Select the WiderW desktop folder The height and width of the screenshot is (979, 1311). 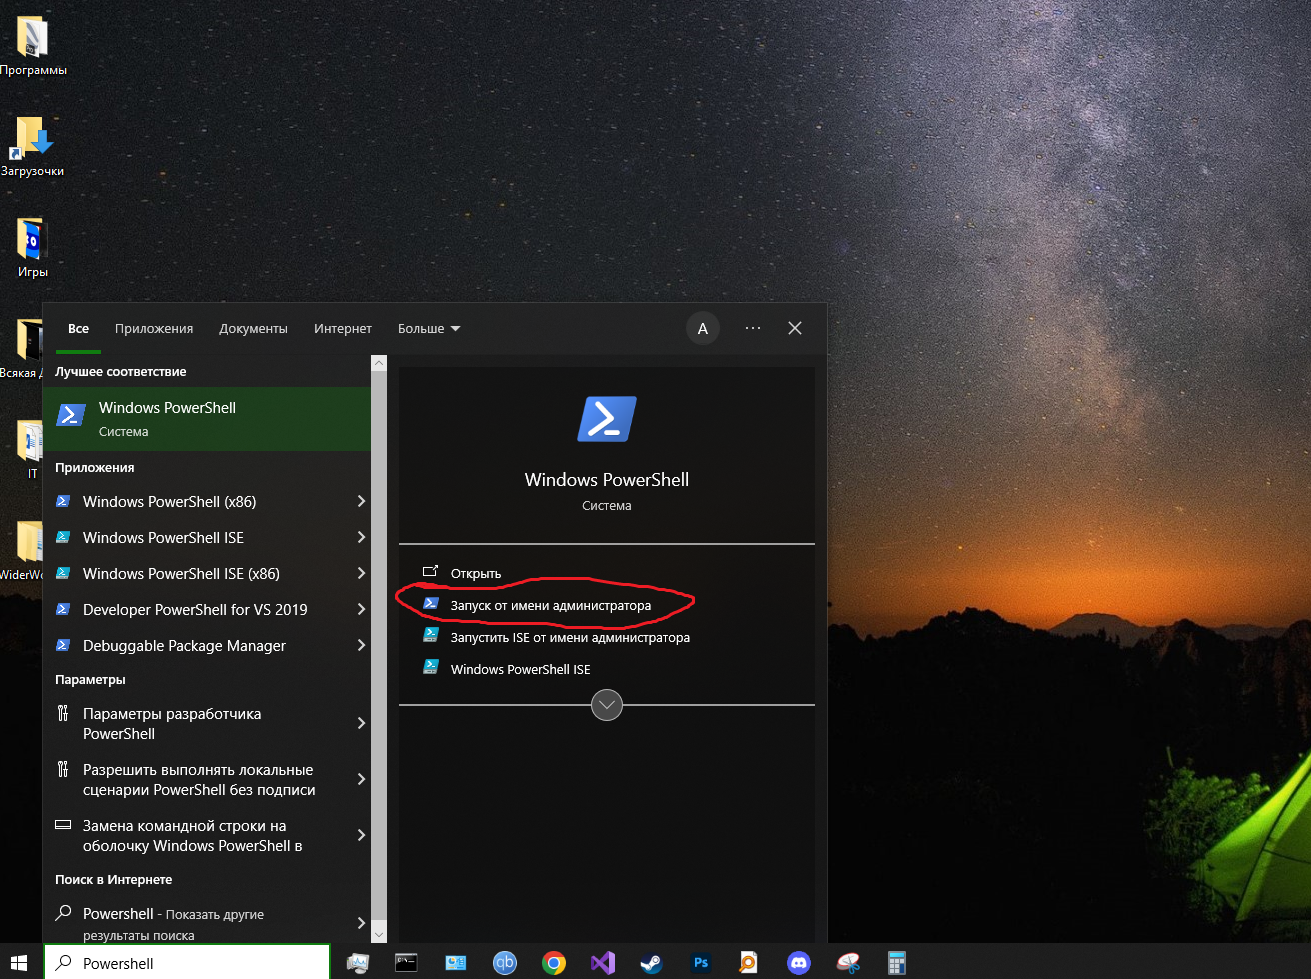click(21, 550)
